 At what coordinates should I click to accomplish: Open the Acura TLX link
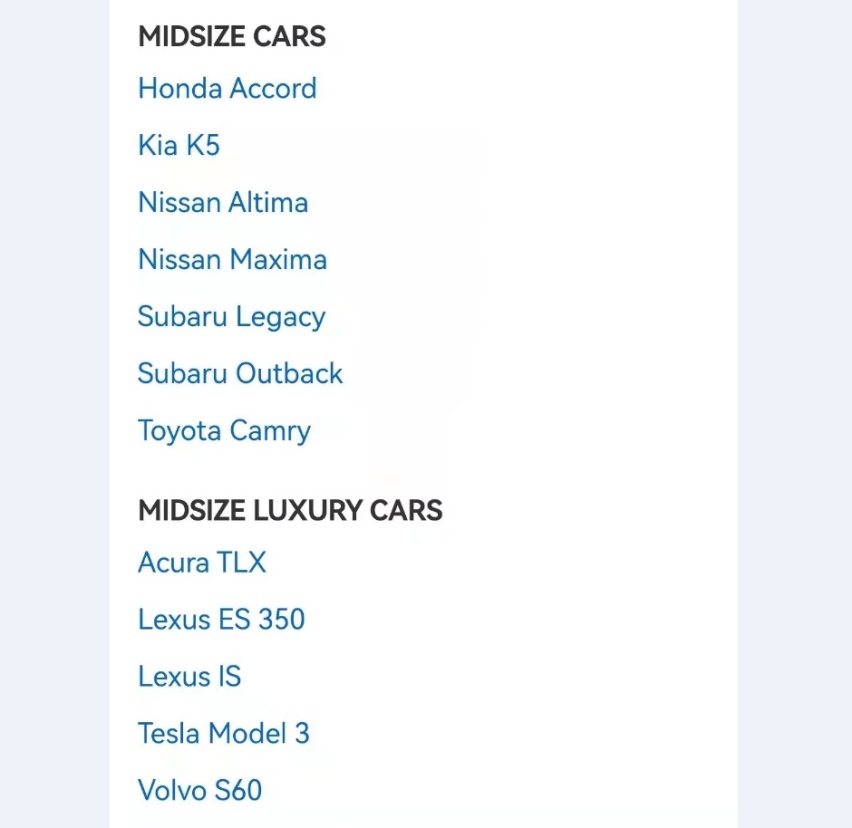tap(202, 562)
